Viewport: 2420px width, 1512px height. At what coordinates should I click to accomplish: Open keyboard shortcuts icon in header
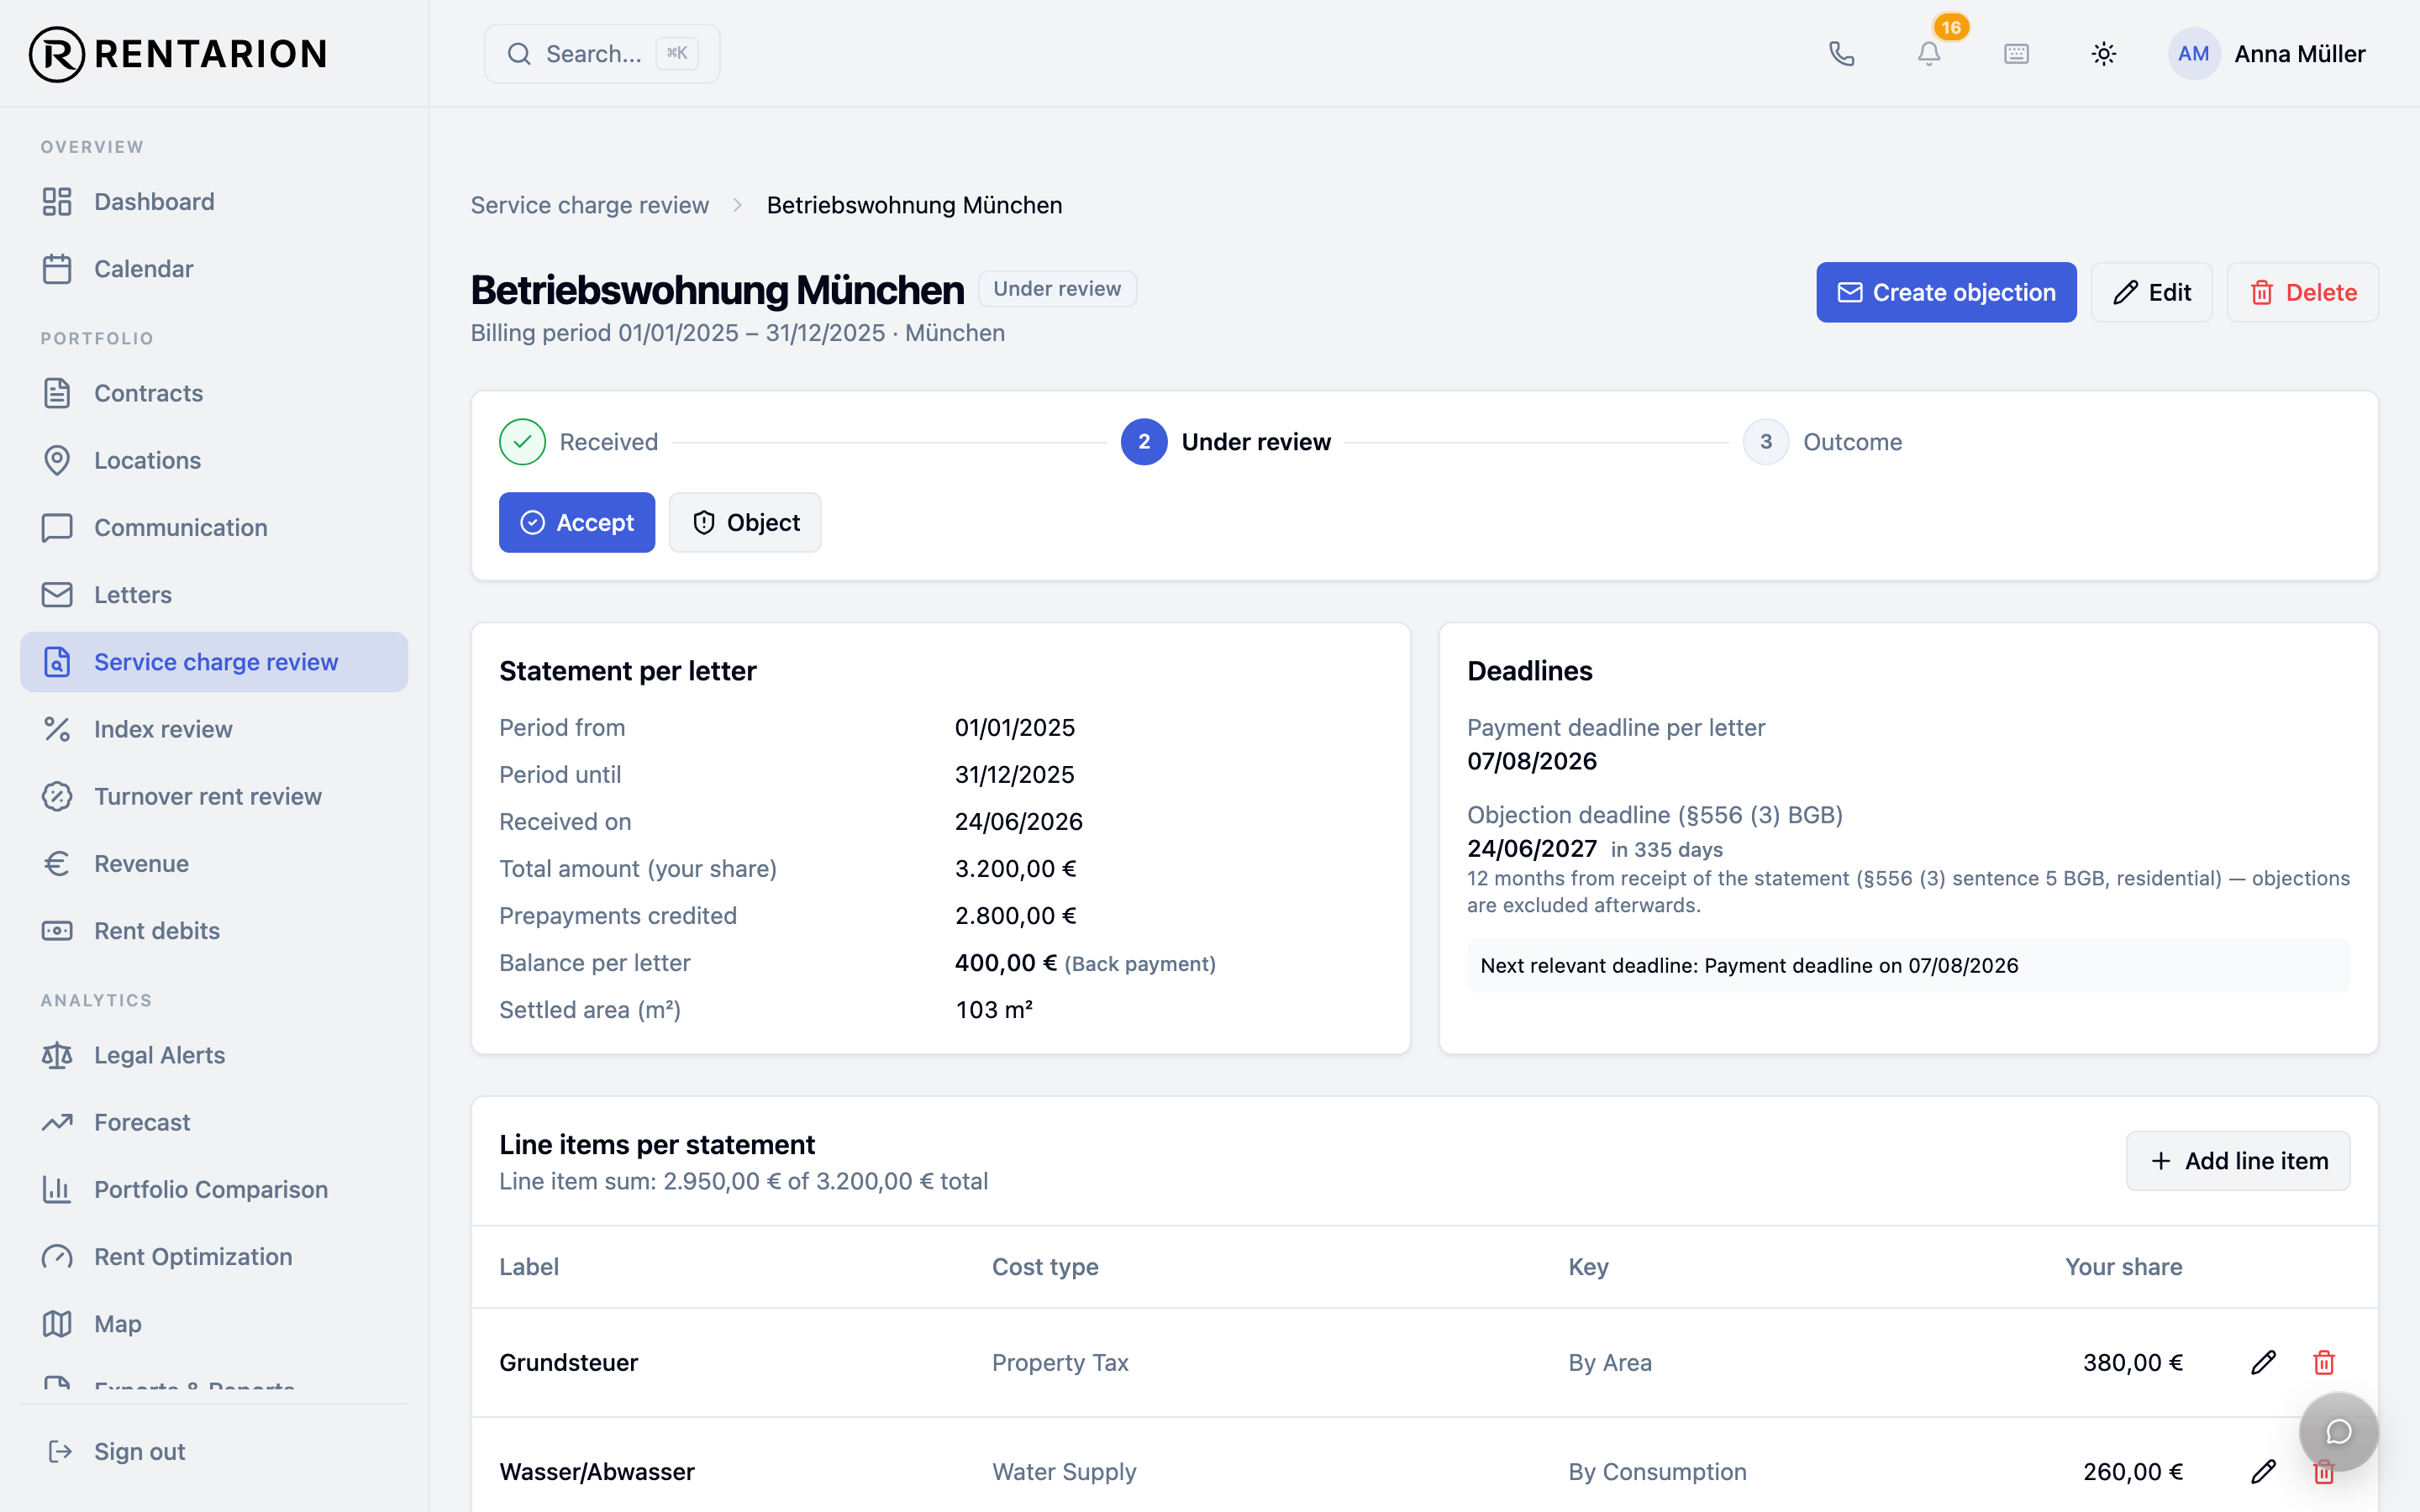pos(2016,54)
